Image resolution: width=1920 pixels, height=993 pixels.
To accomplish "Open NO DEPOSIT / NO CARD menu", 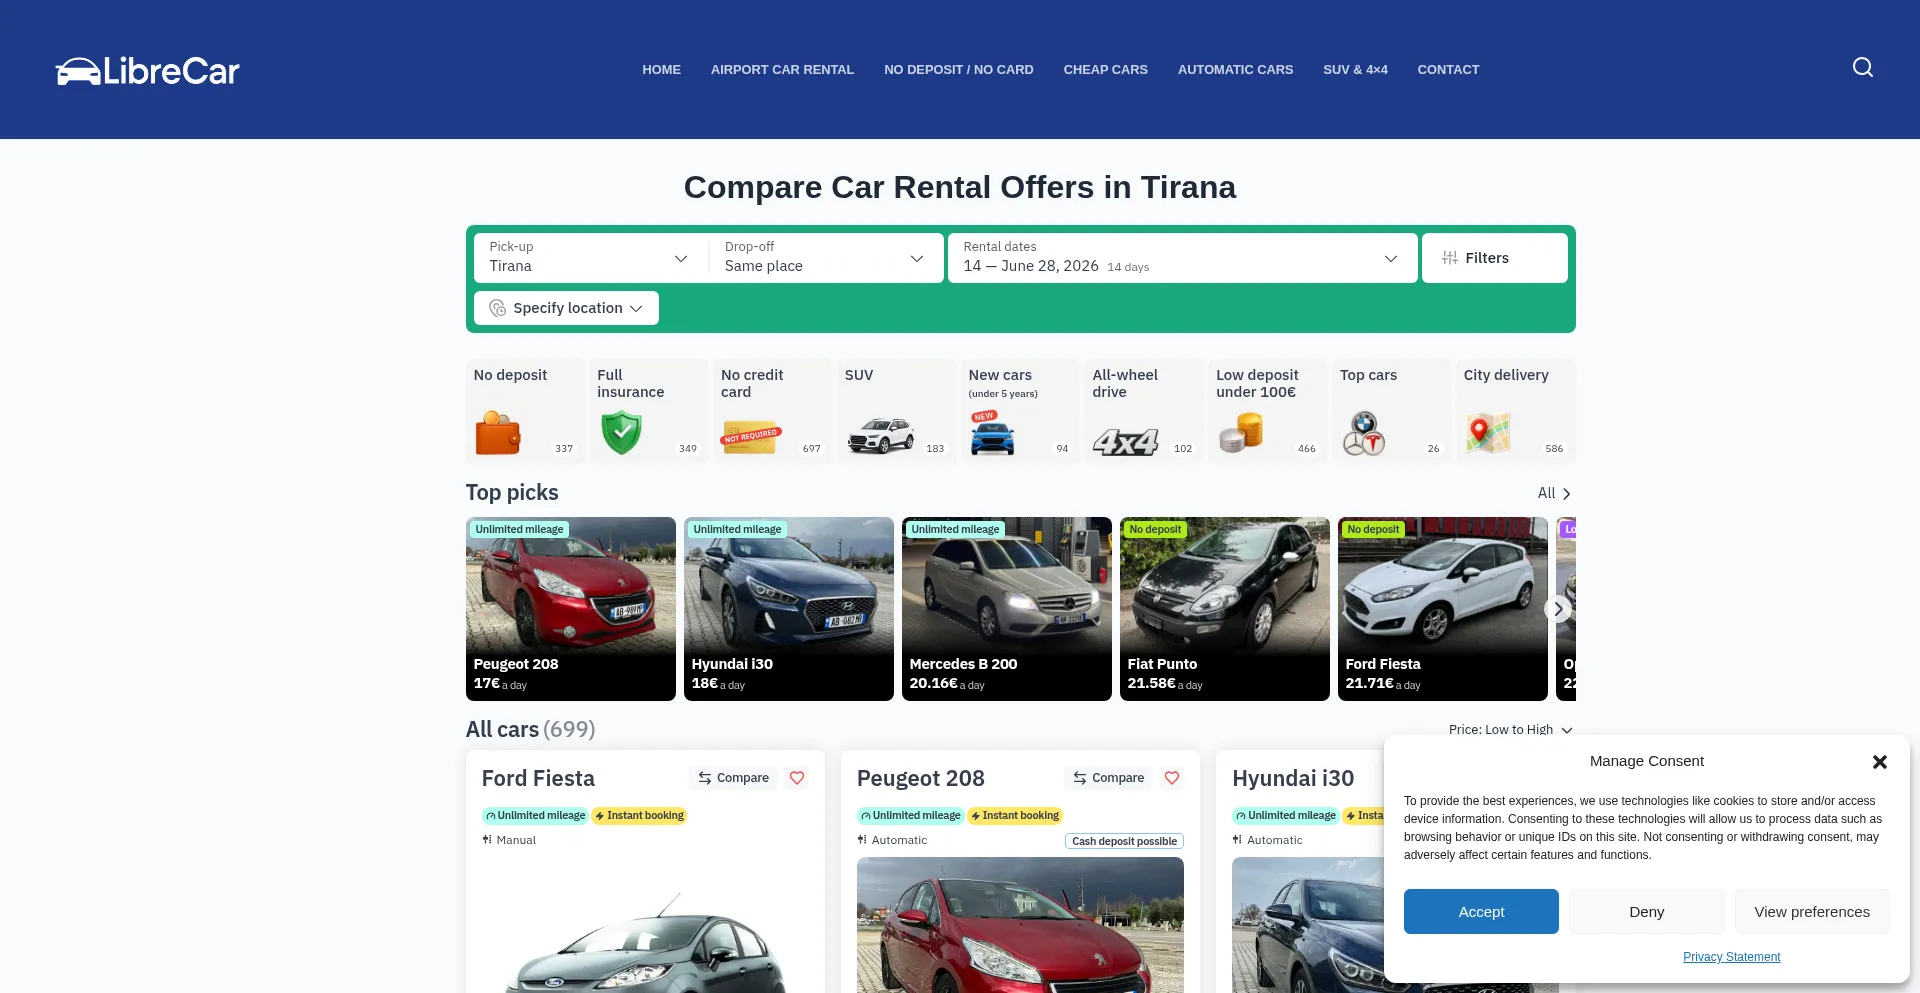I will click(x=958, y=70).
